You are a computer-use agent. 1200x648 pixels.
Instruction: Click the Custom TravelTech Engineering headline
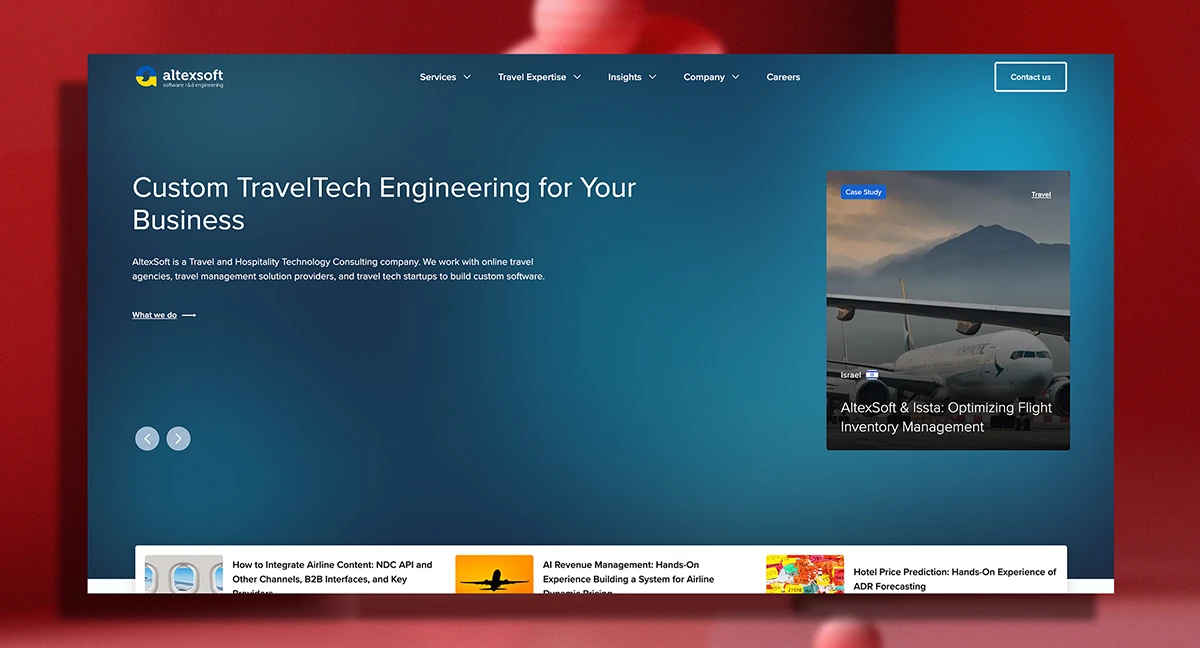[384, 203]
